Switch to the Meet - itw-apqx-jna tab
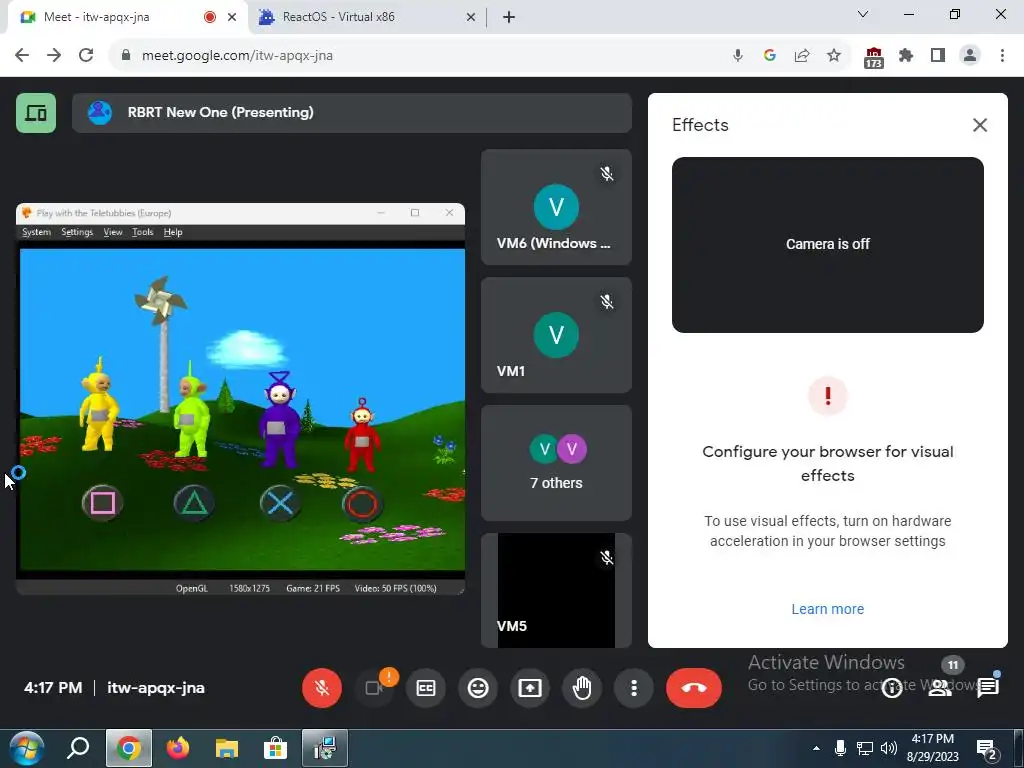Viewport: 1024px width, 768px height. point(124,17)
